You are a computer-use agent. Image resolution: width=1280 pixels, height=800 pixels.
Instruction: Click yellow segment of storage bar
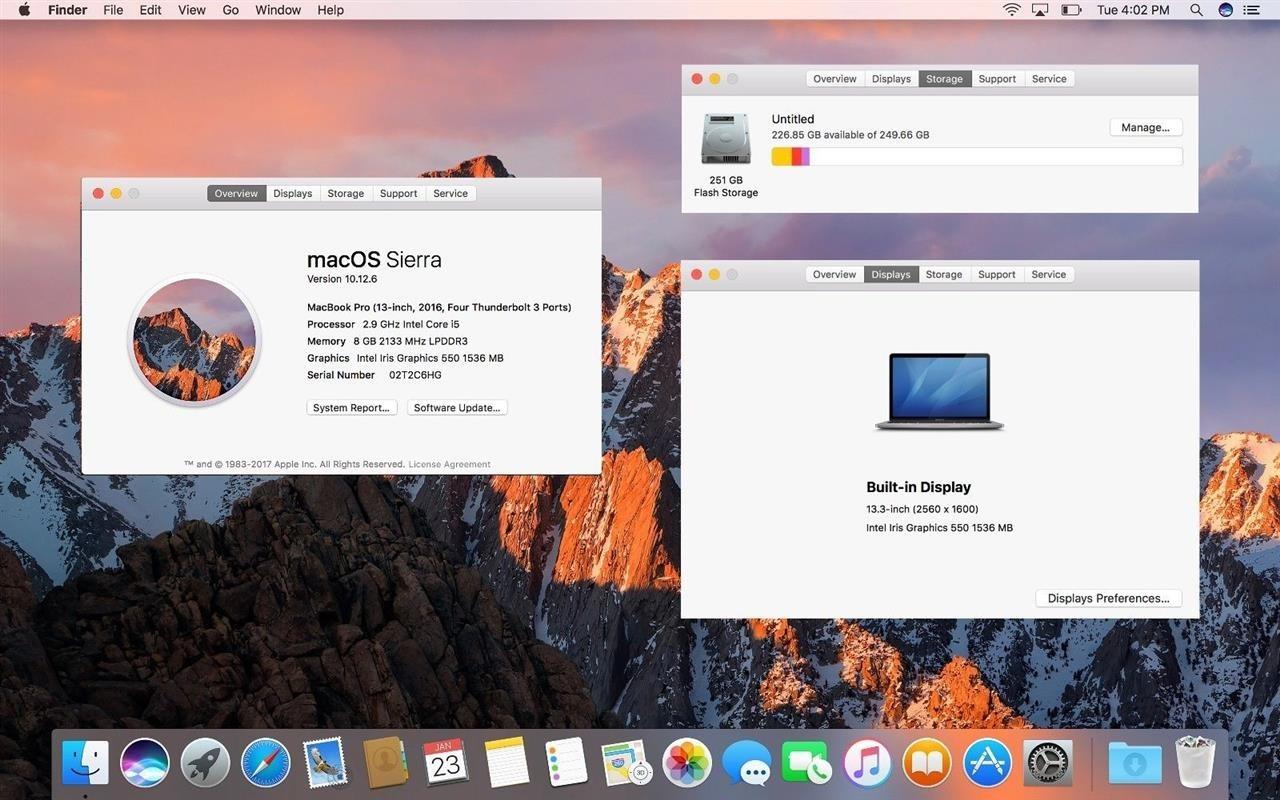[x=781, y=156]
